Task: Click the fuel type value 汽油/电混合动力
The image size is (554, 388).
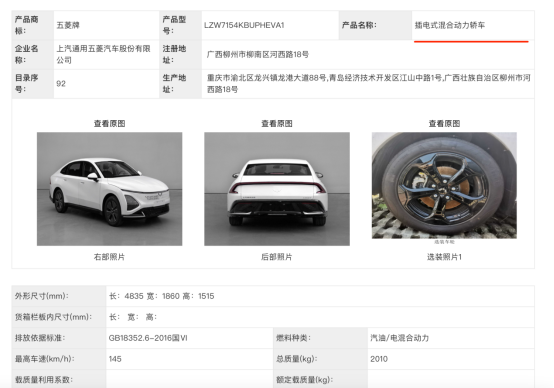Action: tap(399, 338)
